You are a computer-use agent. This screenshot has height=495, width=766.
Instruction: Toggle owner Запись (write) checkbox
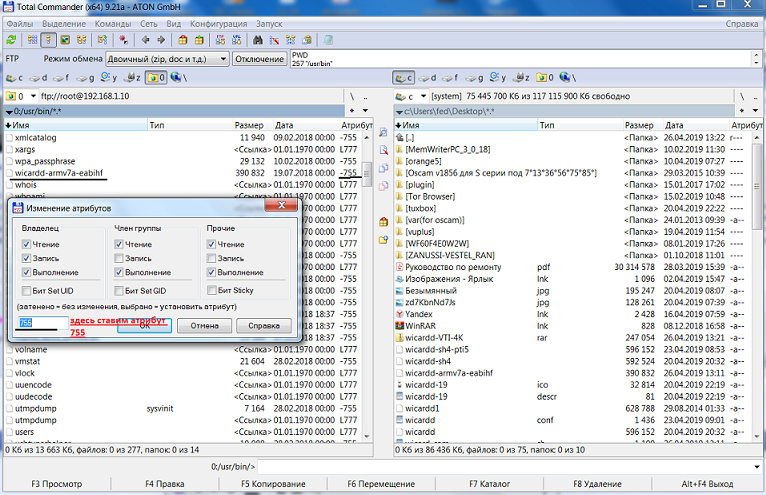pyautogui.click(x=27, y=258)
